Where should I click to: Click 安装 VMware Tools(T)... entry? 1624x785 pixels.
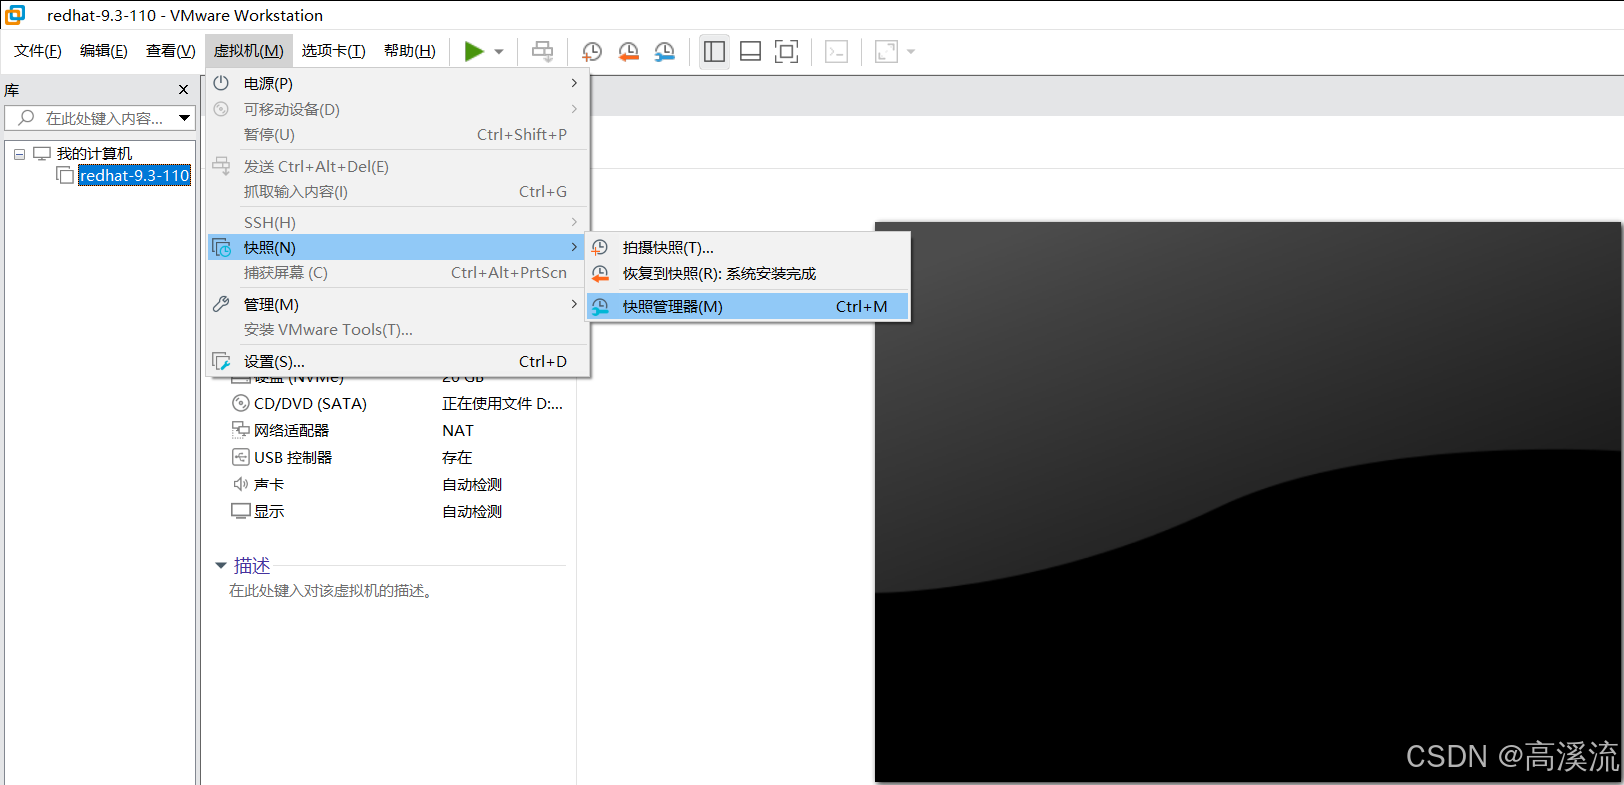coord(398,329)
